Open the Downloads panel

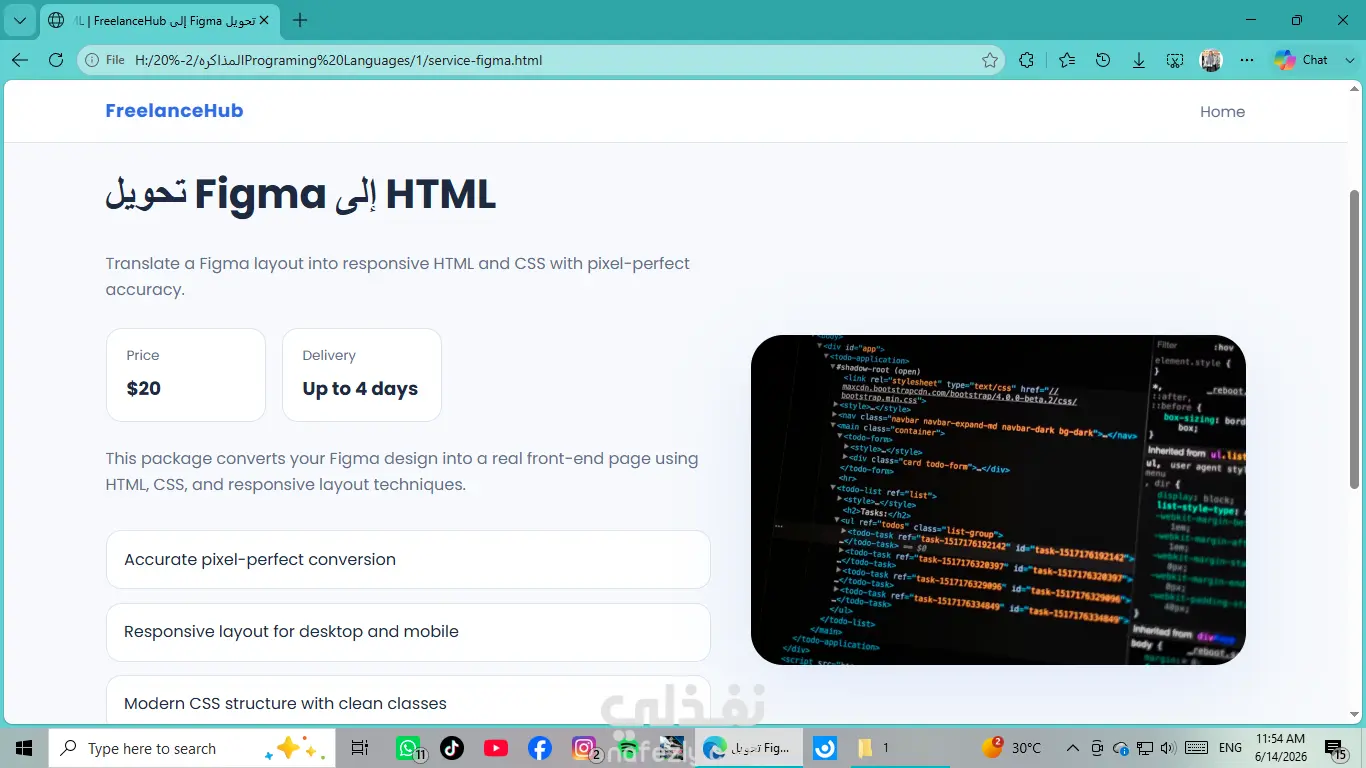coord(1139,60)
